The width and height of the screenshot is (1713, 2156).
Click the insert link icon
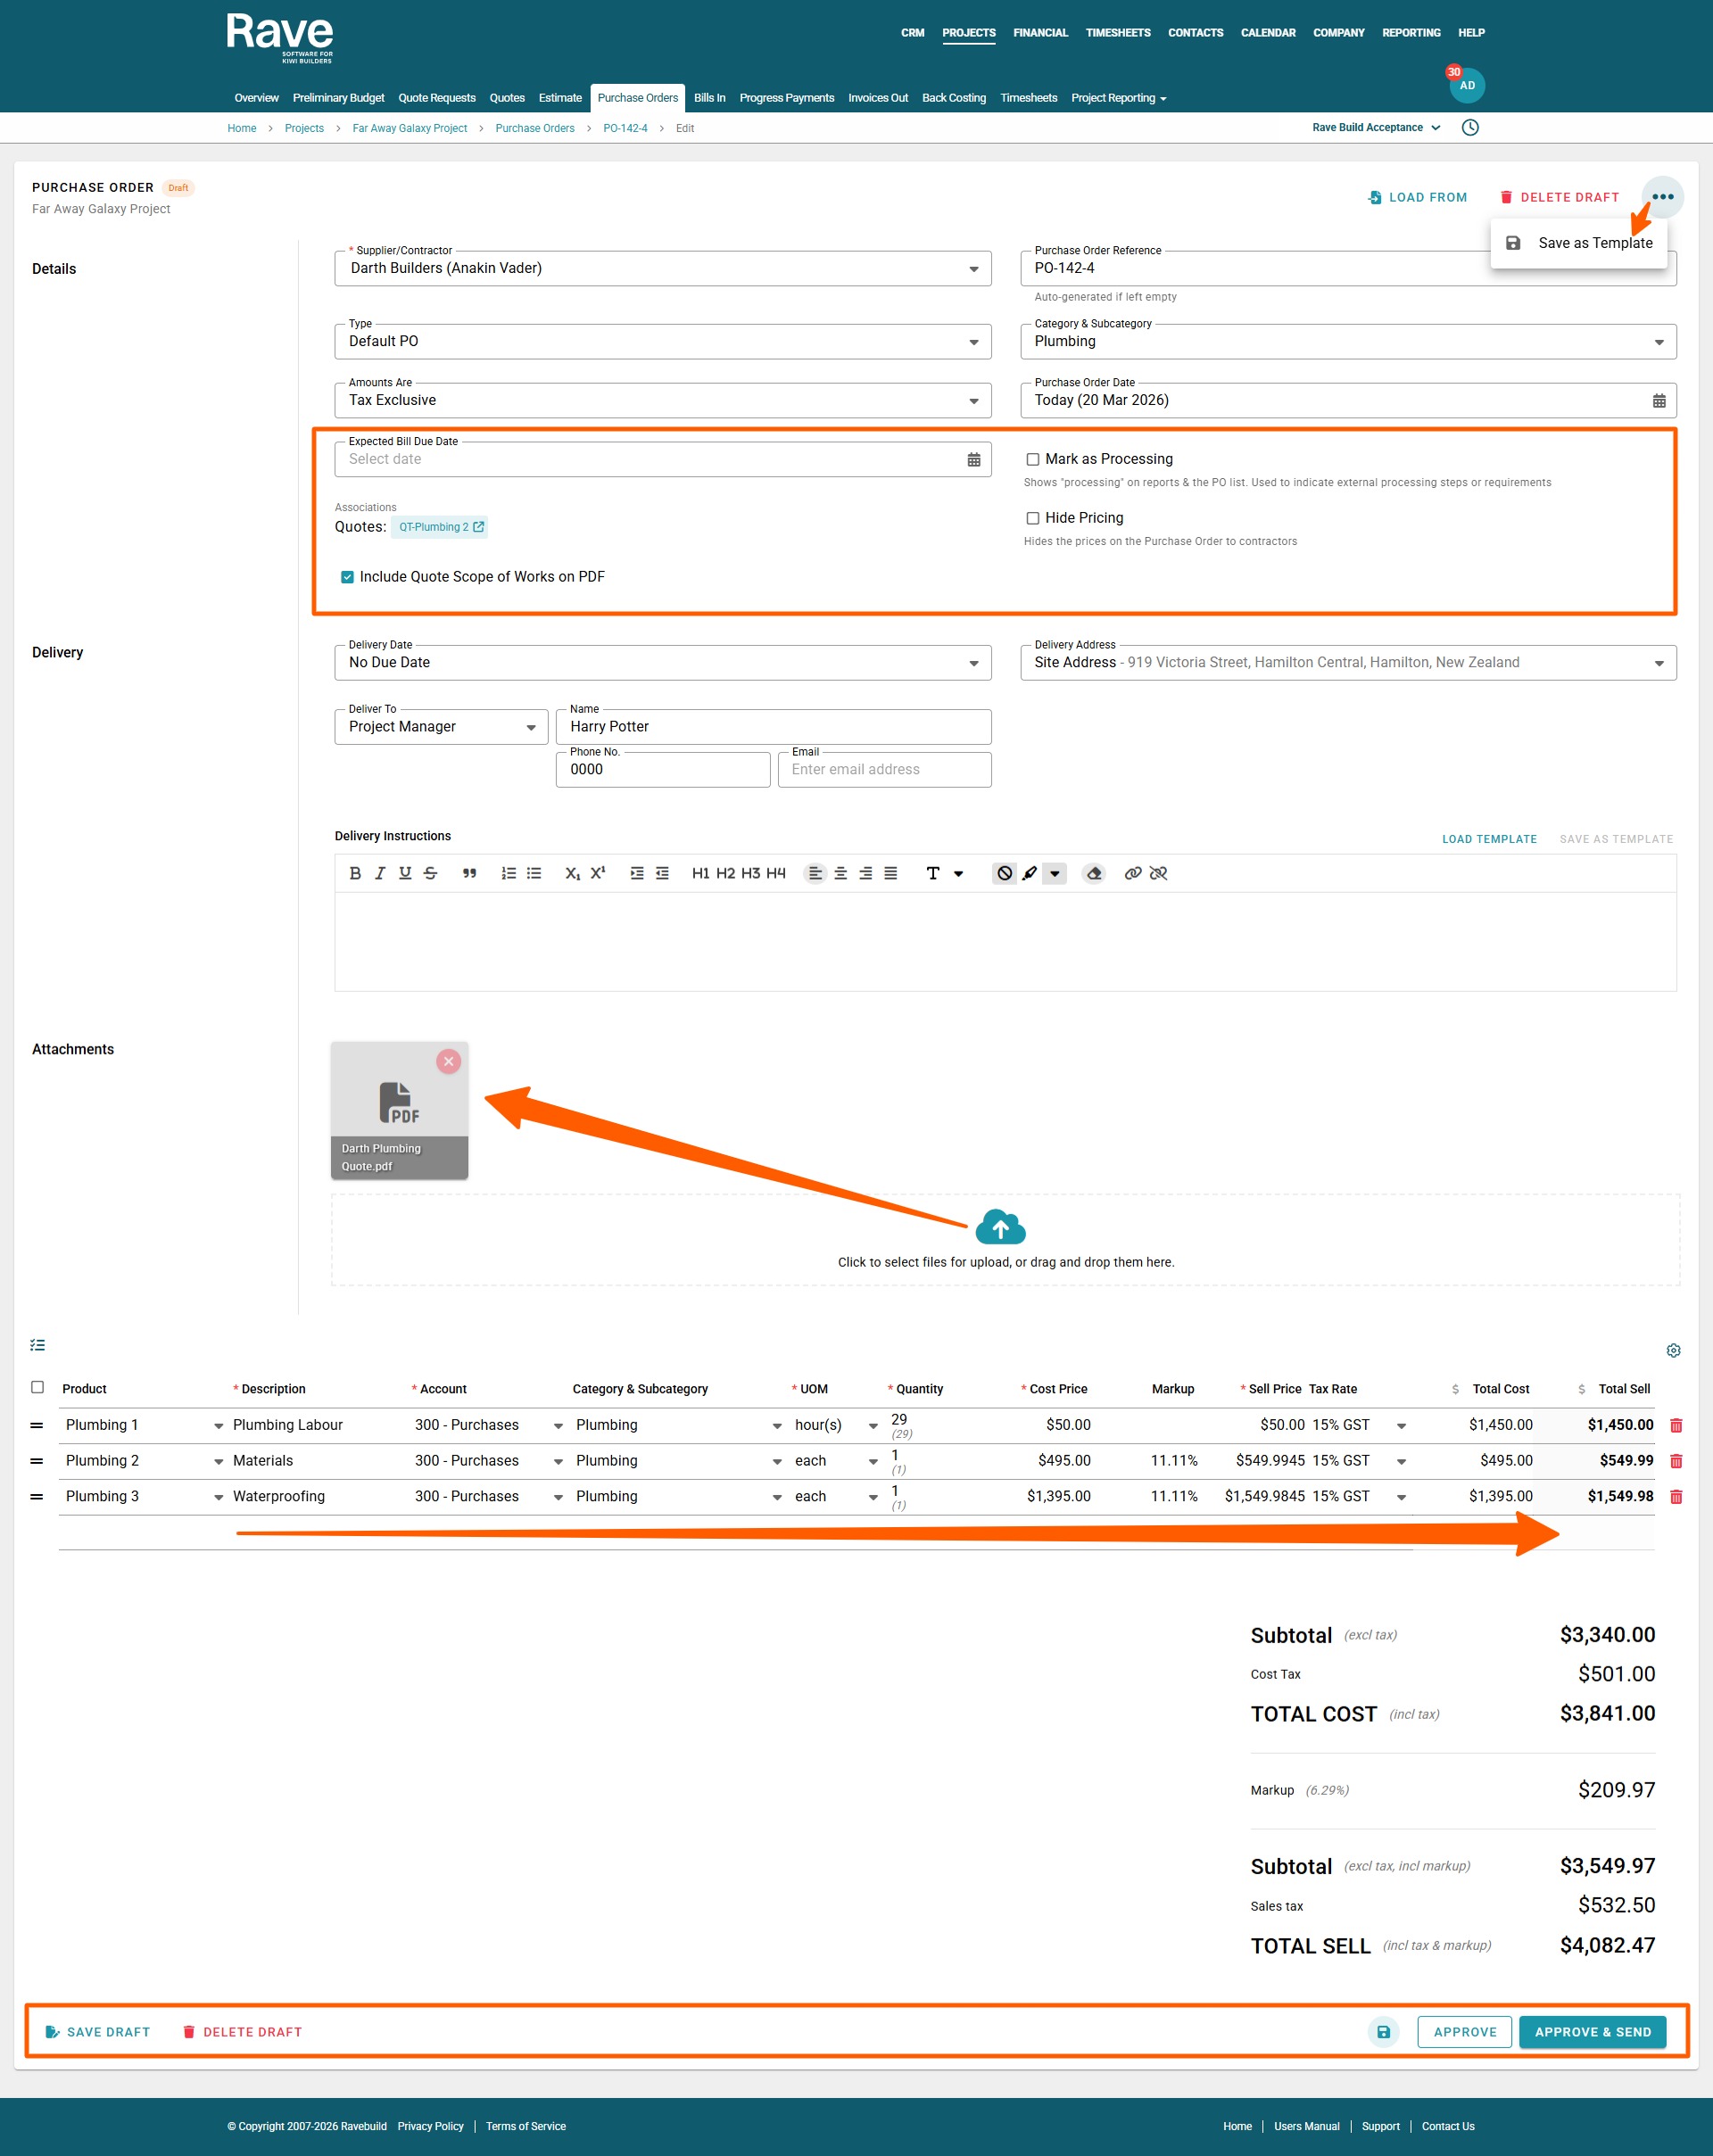pyautogui.click(x=1132, y=873)
